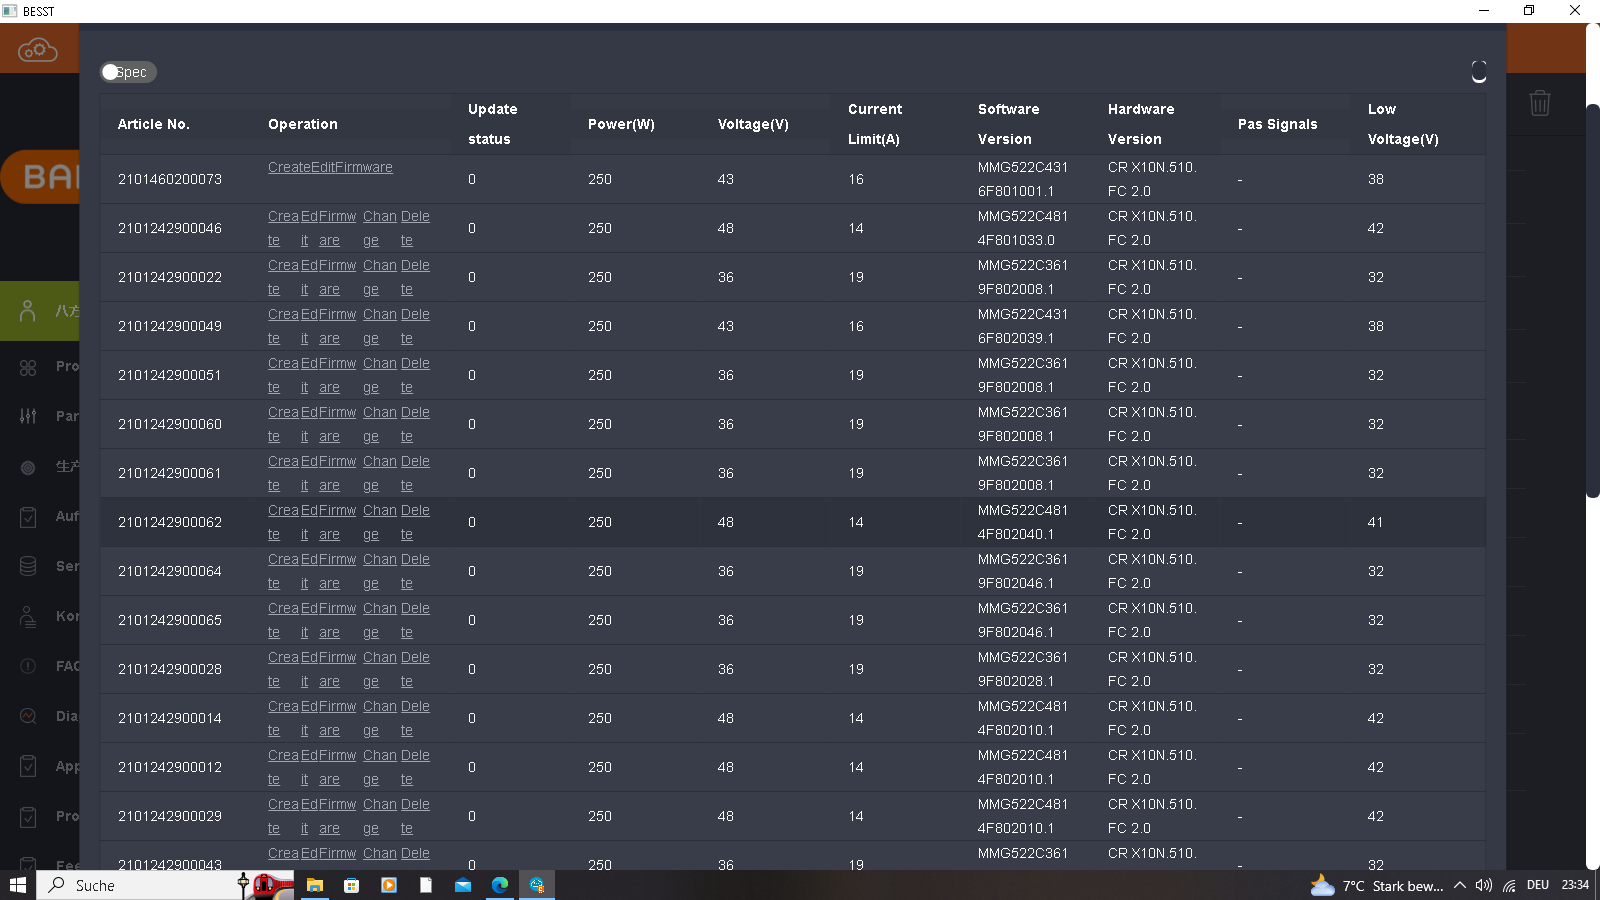Open File Explorer from the taskbar

click(314, 885)
